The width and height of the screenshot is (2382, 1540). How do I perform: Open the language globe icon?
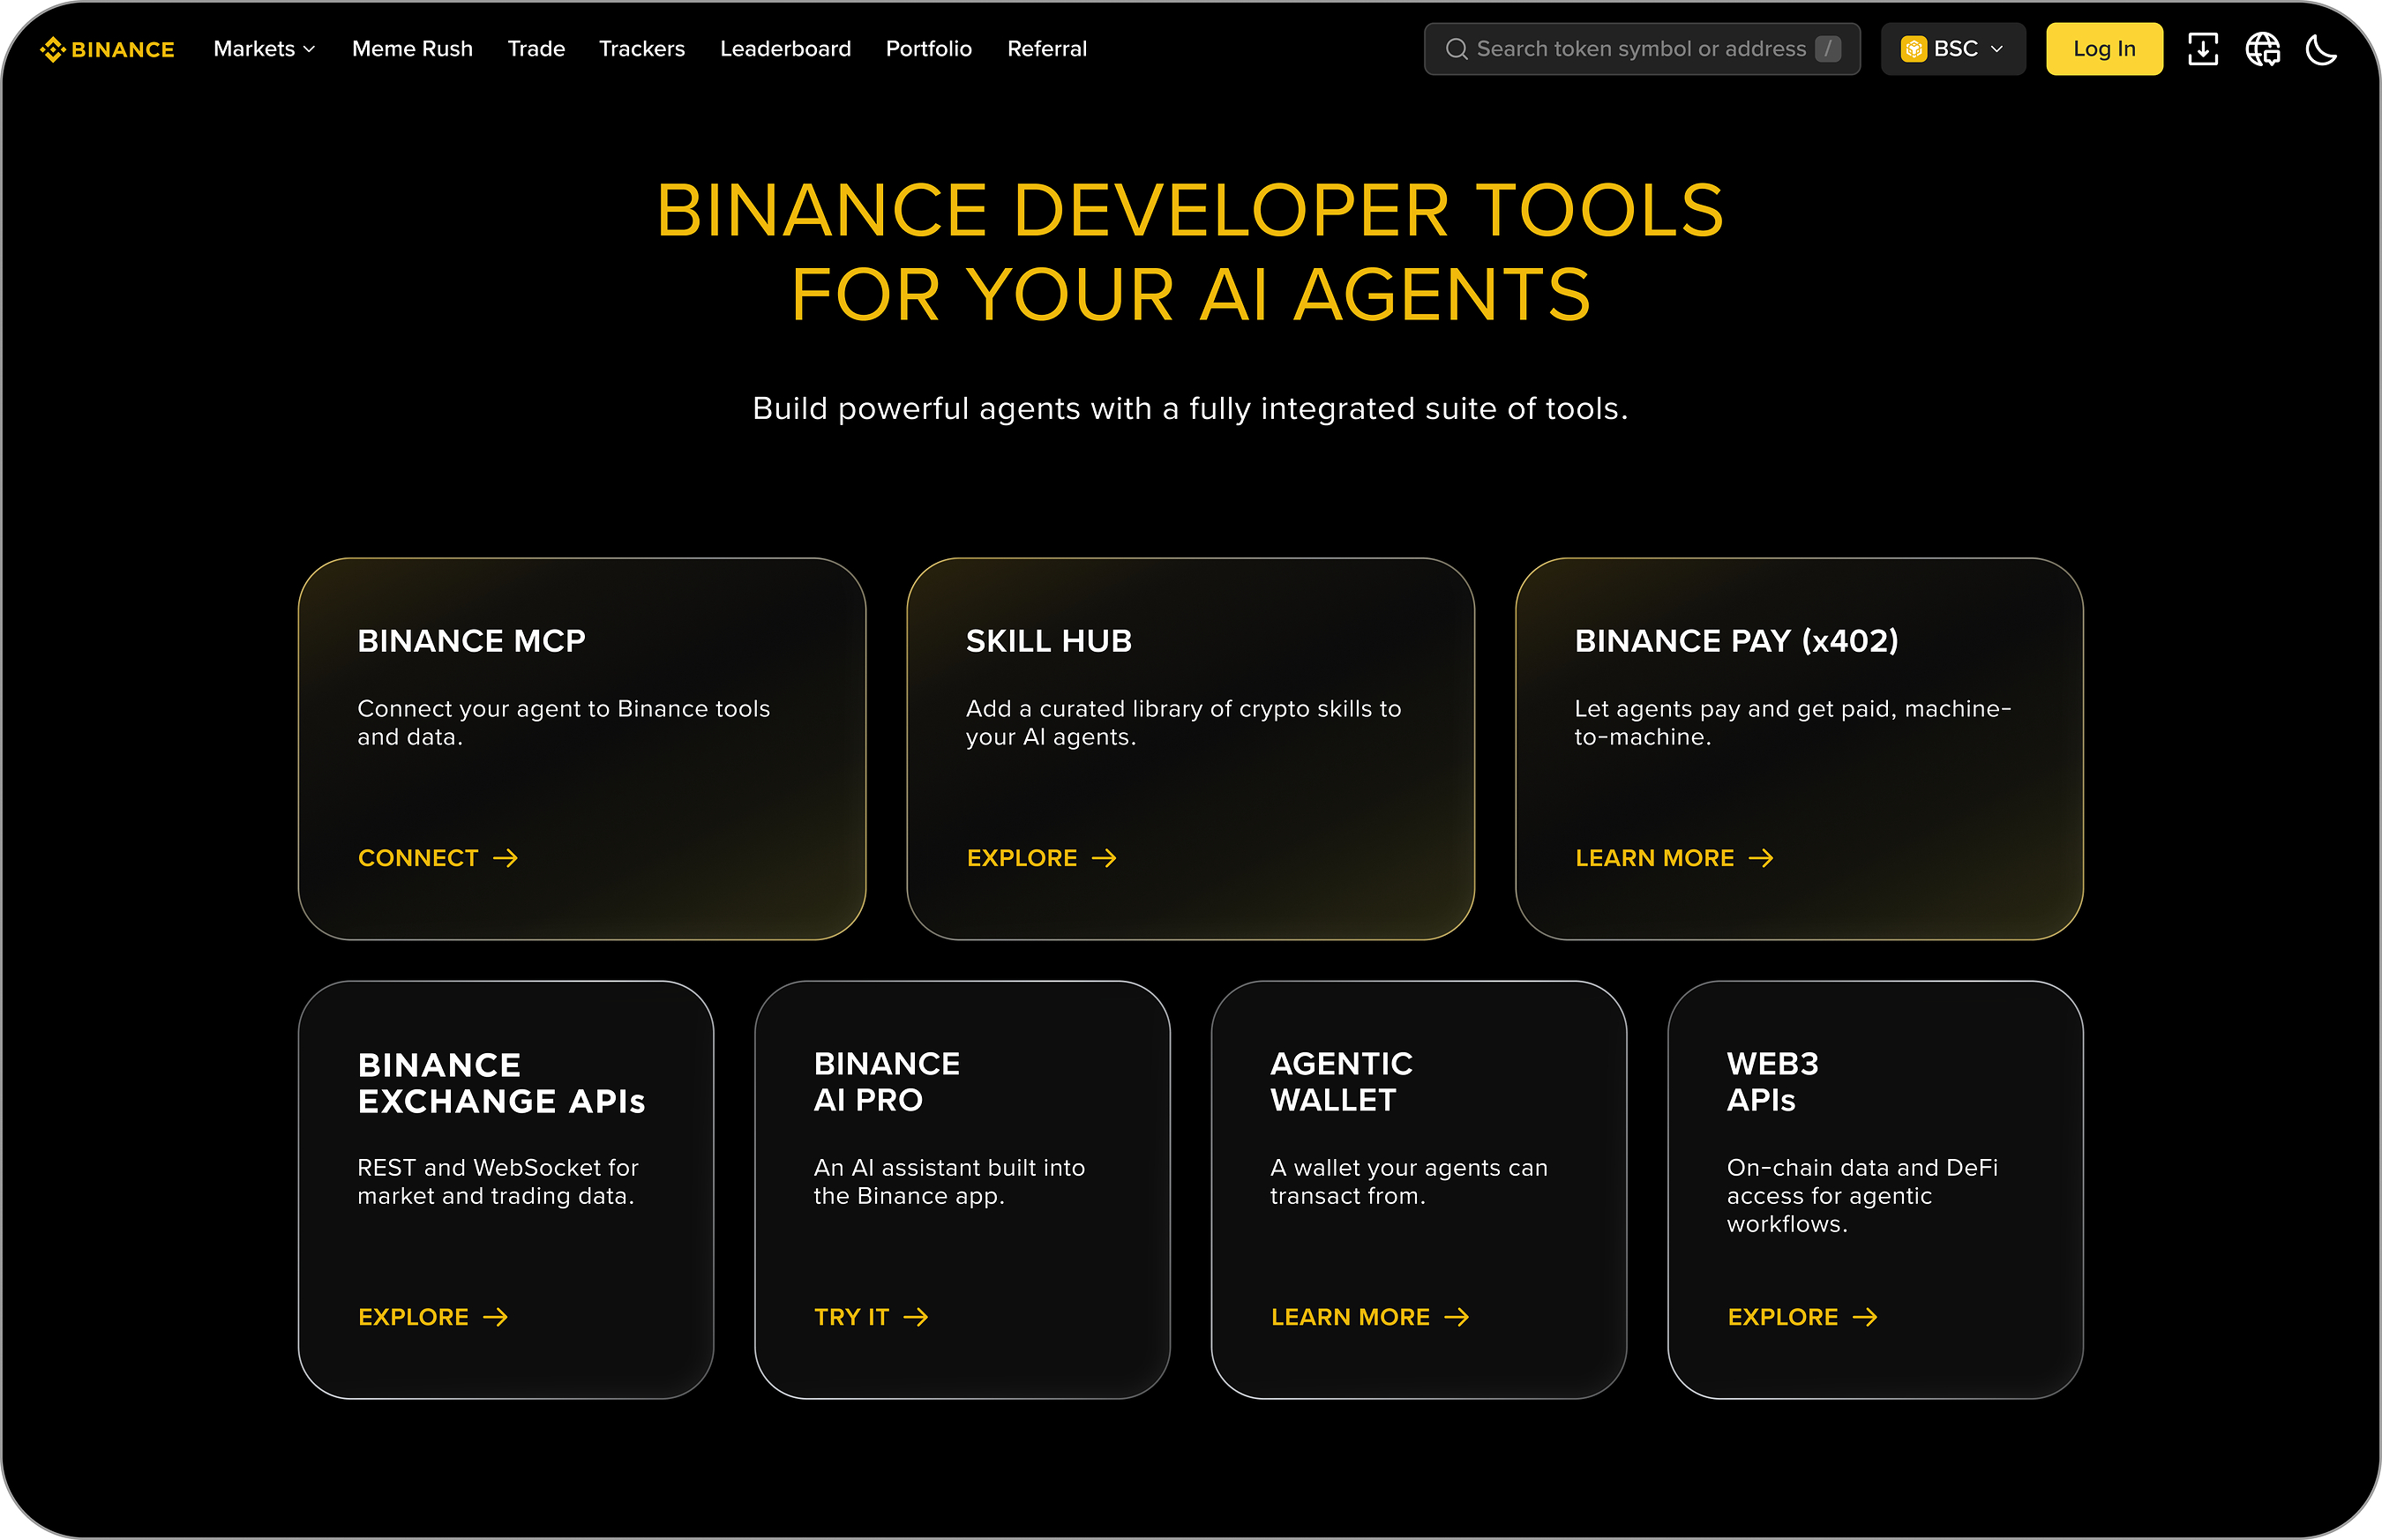tap(2263, 49)
